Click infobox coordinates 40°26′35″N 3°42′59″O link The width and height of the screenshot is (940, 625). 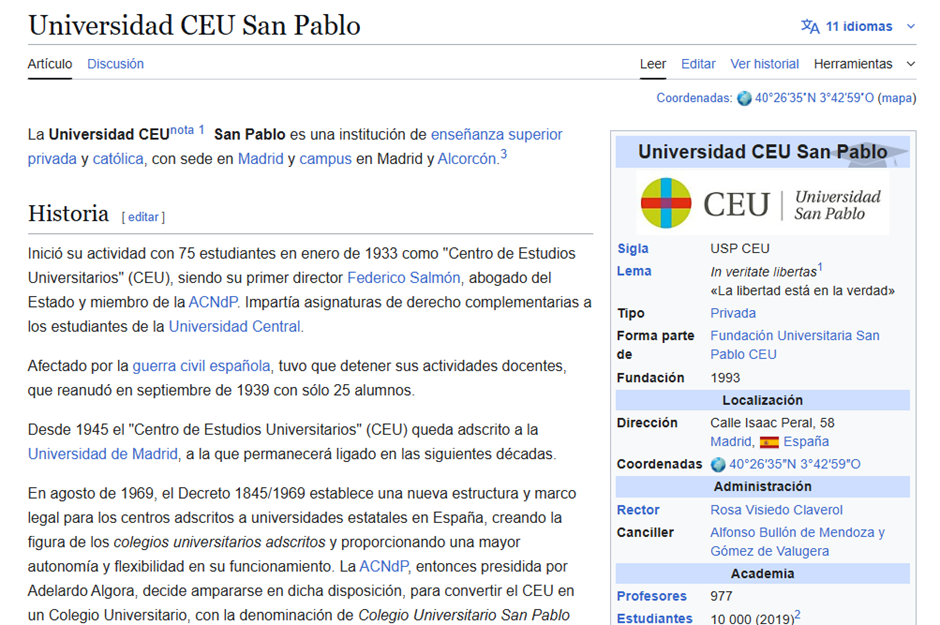pyautogui.click(x=794, y=464)
